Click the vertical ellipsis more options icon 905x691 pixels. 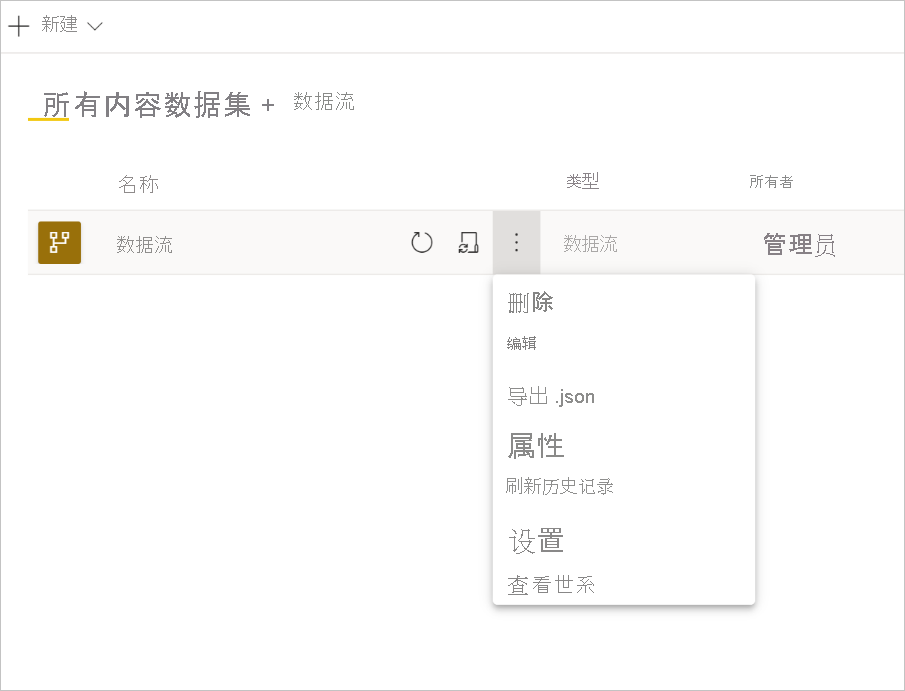coord(516,242)
